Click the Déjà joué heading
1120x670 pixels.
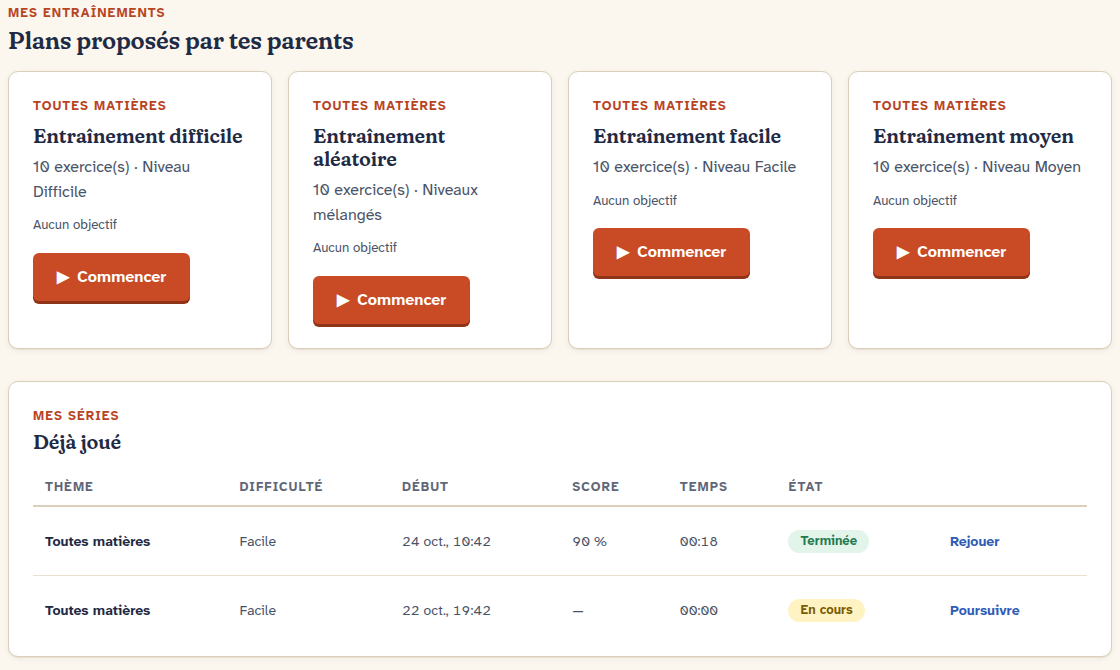(77, 443)
